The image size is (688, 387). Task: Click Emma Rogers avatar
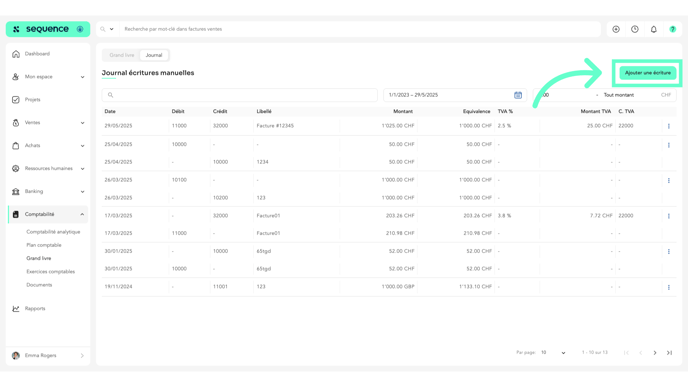pos(16,355)
